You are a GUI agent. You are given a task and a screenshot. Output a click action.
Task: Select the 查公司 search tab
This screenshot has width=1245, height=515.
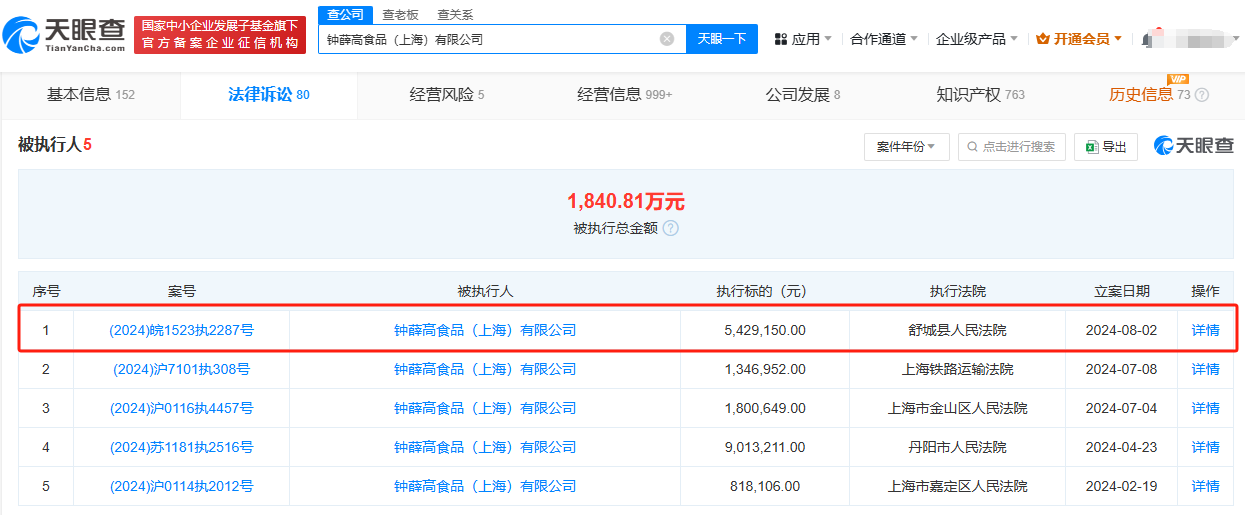click(x=347, y=14)
